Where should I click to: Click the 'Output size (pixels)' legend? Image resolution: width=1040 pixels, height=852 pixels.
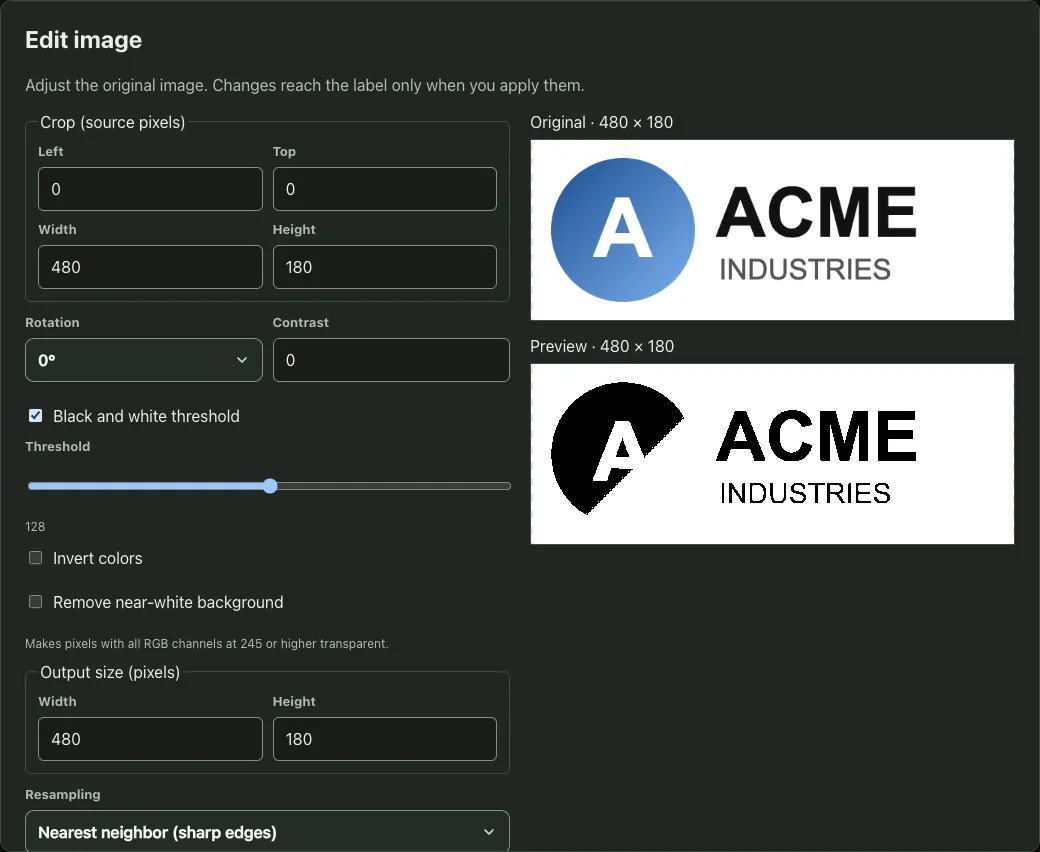coord(110,672)
